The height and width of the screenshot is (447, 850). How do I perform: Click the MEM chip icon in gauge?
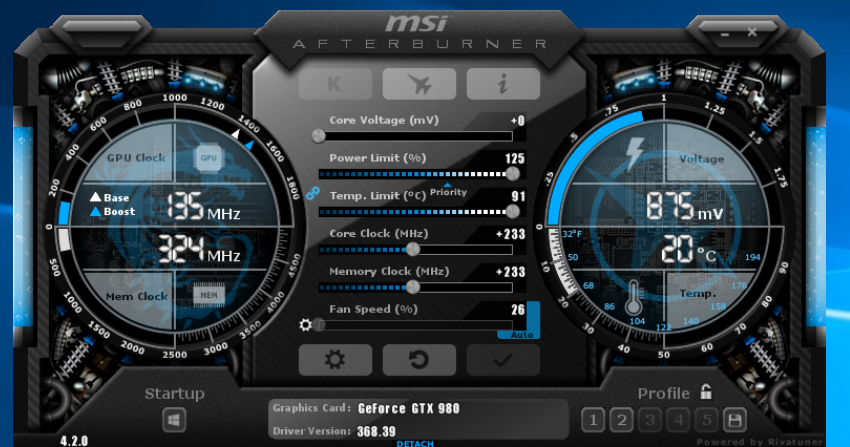pos(209,295)
